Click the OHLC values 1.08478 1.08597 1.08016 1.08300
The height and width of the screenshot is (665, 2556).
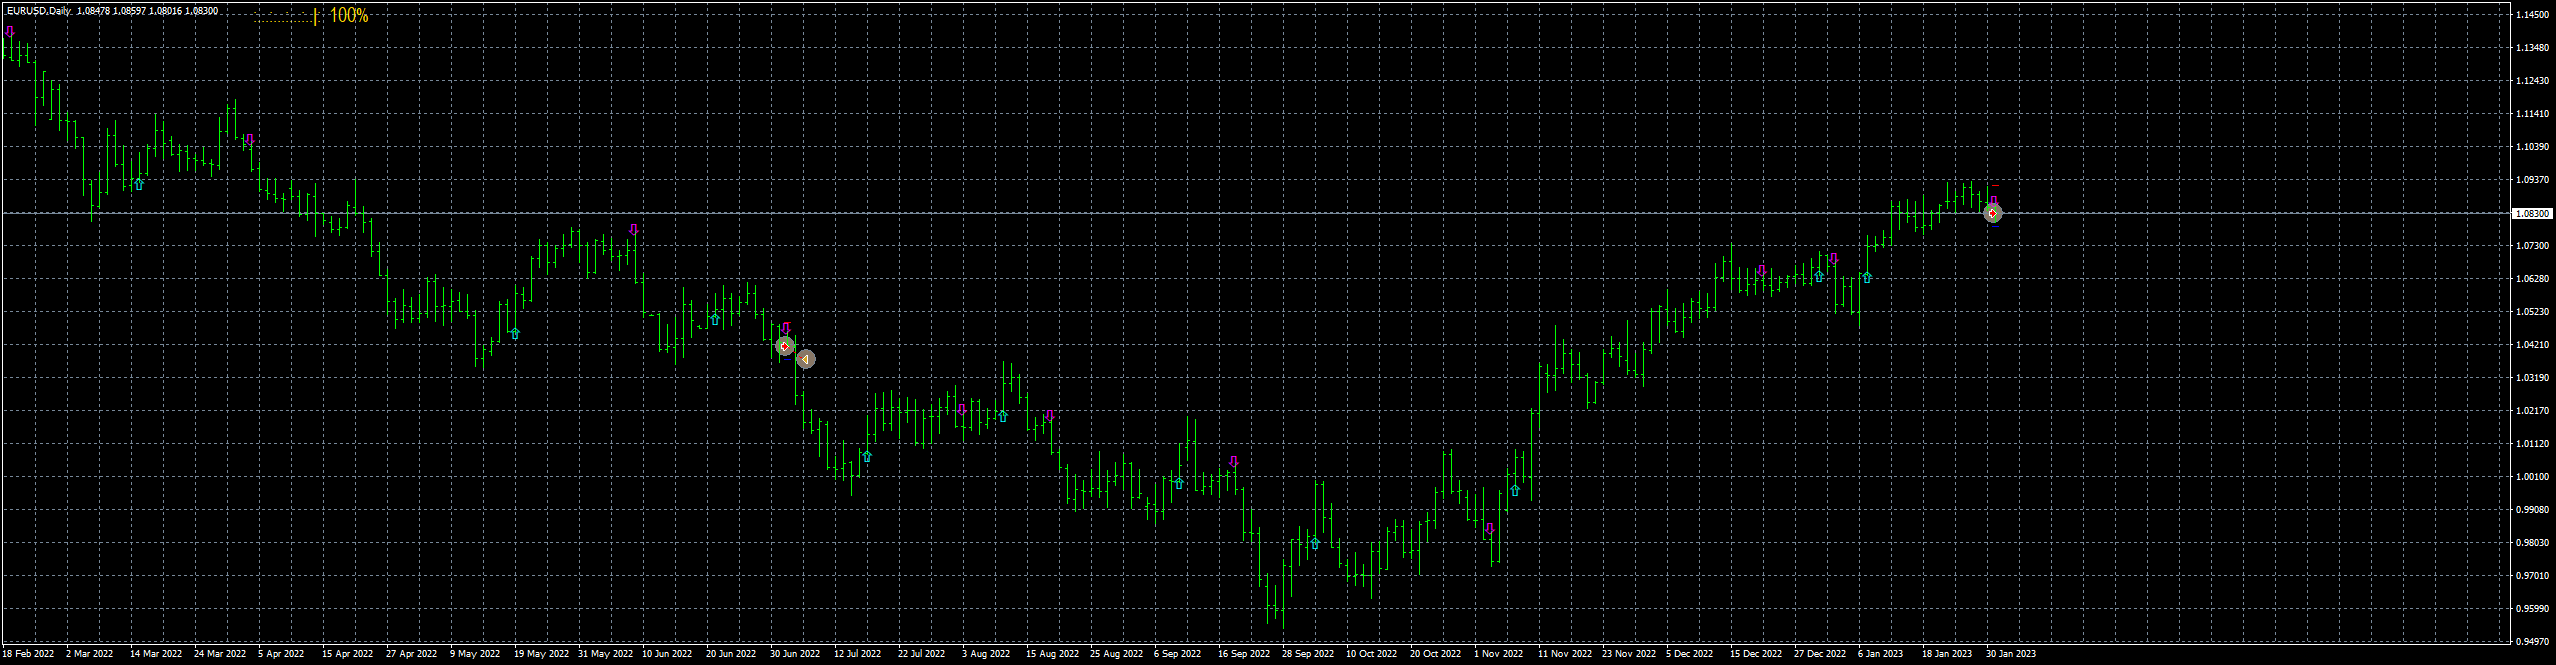[x=147, y=11]
